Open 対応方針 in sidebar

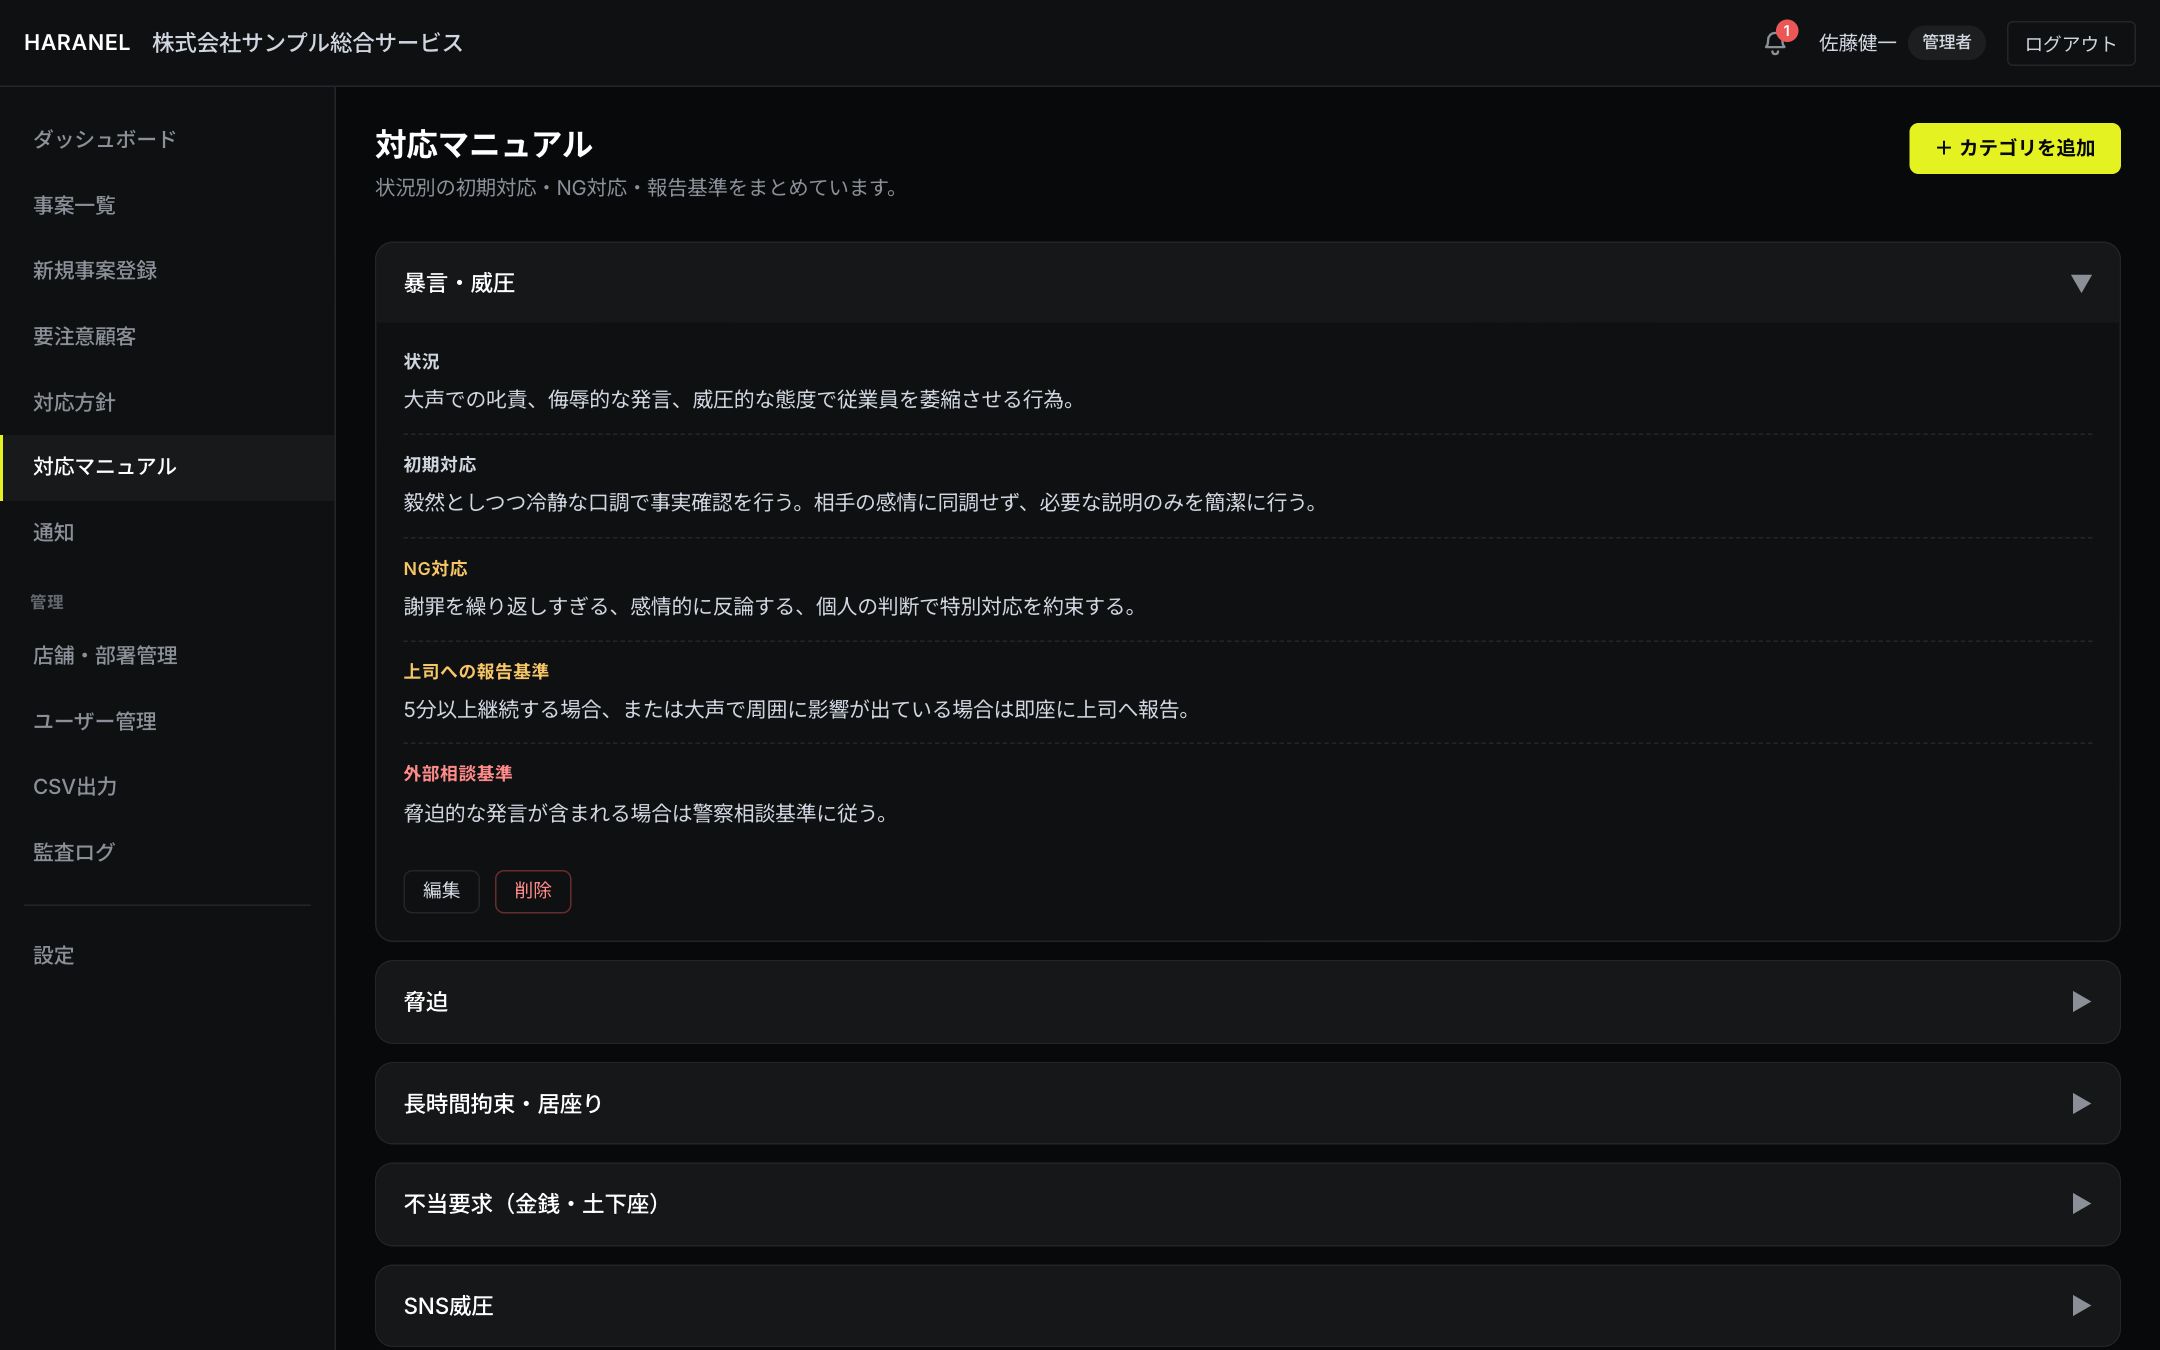coord(168,402)
